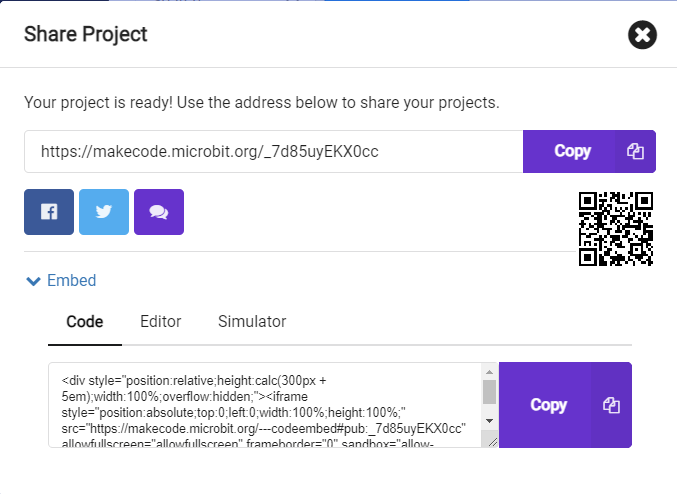Viewport: 677px width, 494px height.
Task: Select the makecode.microbit.org share link field
Action: (x=273, y=152)
